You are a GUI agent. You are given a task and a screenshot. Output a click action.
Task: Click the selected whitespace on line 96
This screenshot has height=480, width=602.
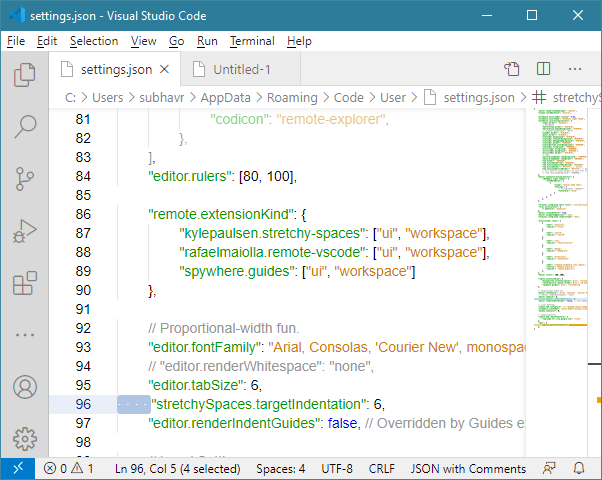click(x=134, y=404)
